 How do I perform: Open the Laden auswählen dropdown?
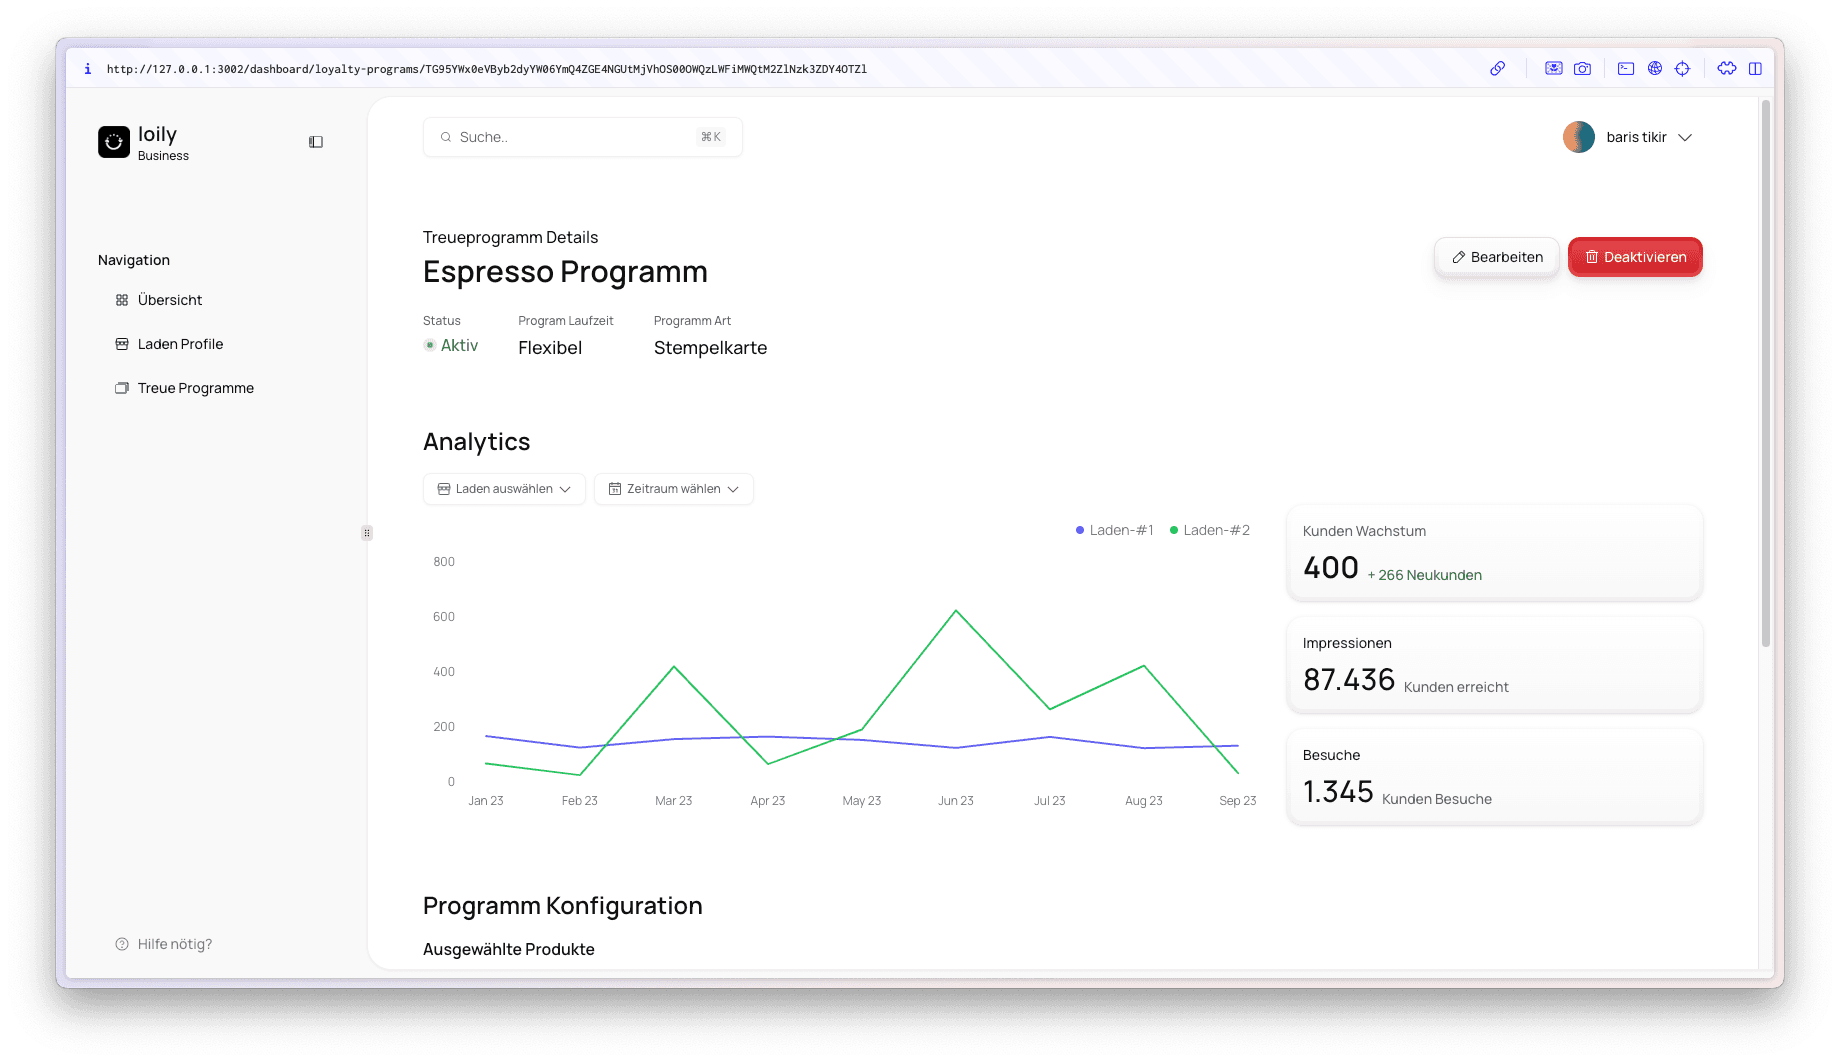[504, 489]
